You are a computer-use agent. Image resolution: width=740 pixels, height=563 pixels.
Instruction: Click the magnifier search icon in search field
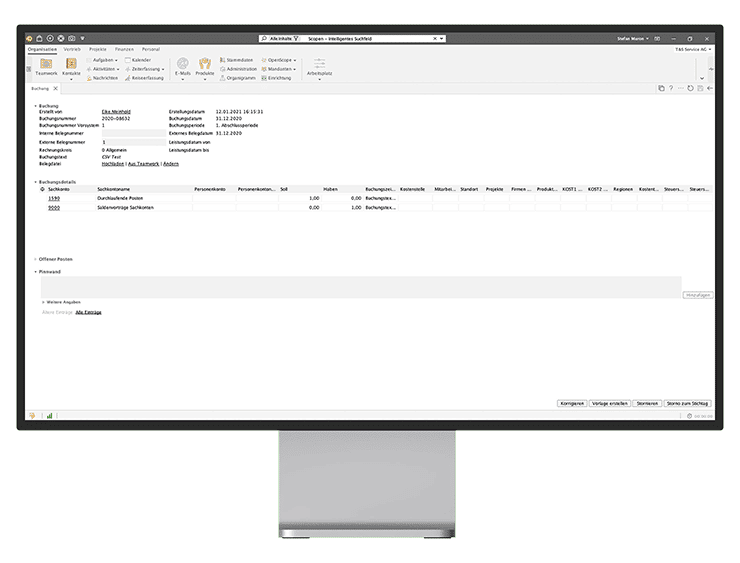[x=264, y=38]
